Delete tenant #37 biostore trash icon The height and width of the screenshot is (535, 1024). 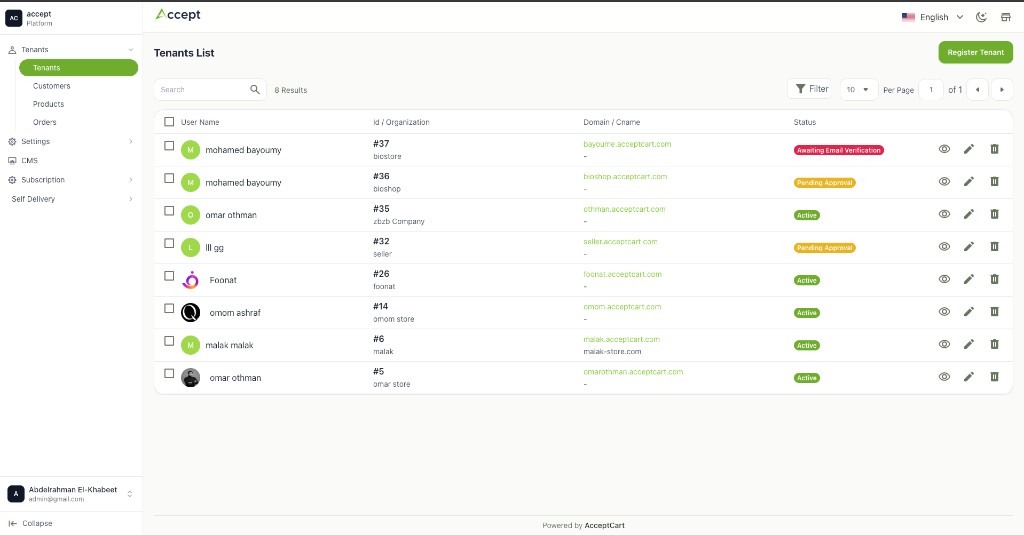[995, 149]
